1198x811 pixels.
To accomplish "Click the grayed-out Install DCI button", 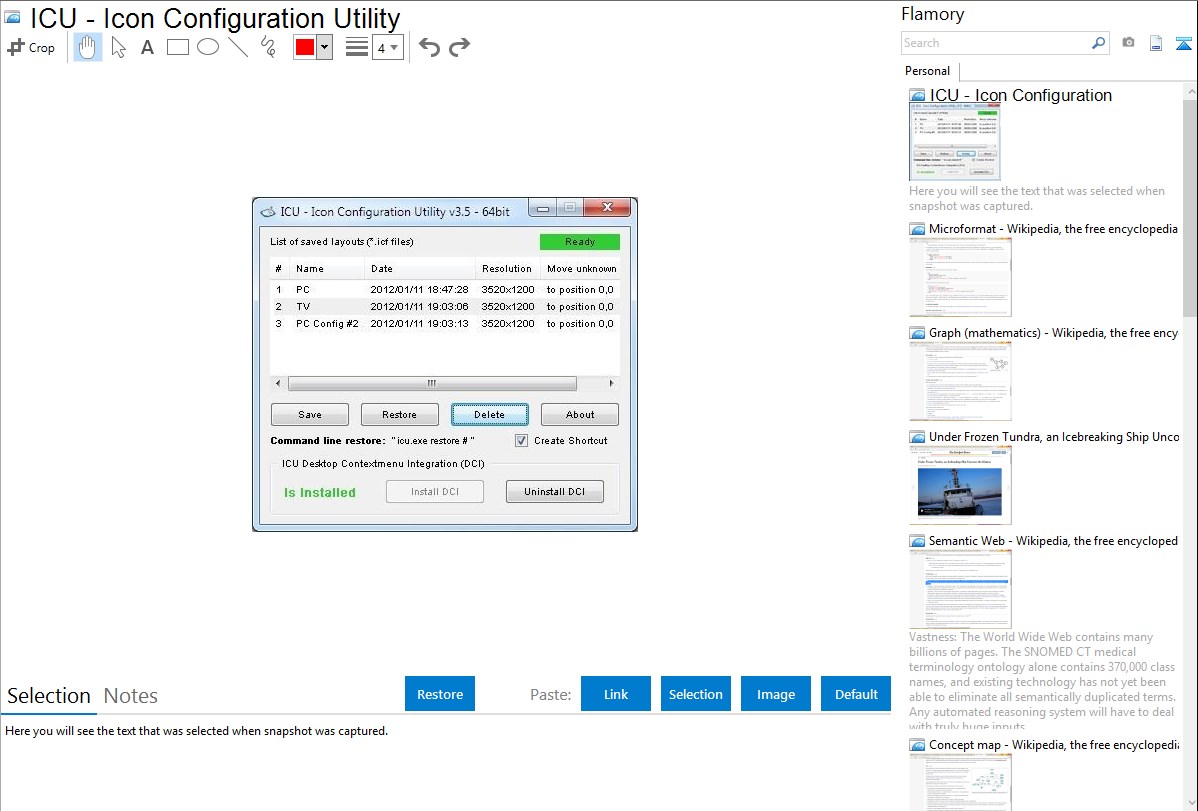I will click(435, 491).
